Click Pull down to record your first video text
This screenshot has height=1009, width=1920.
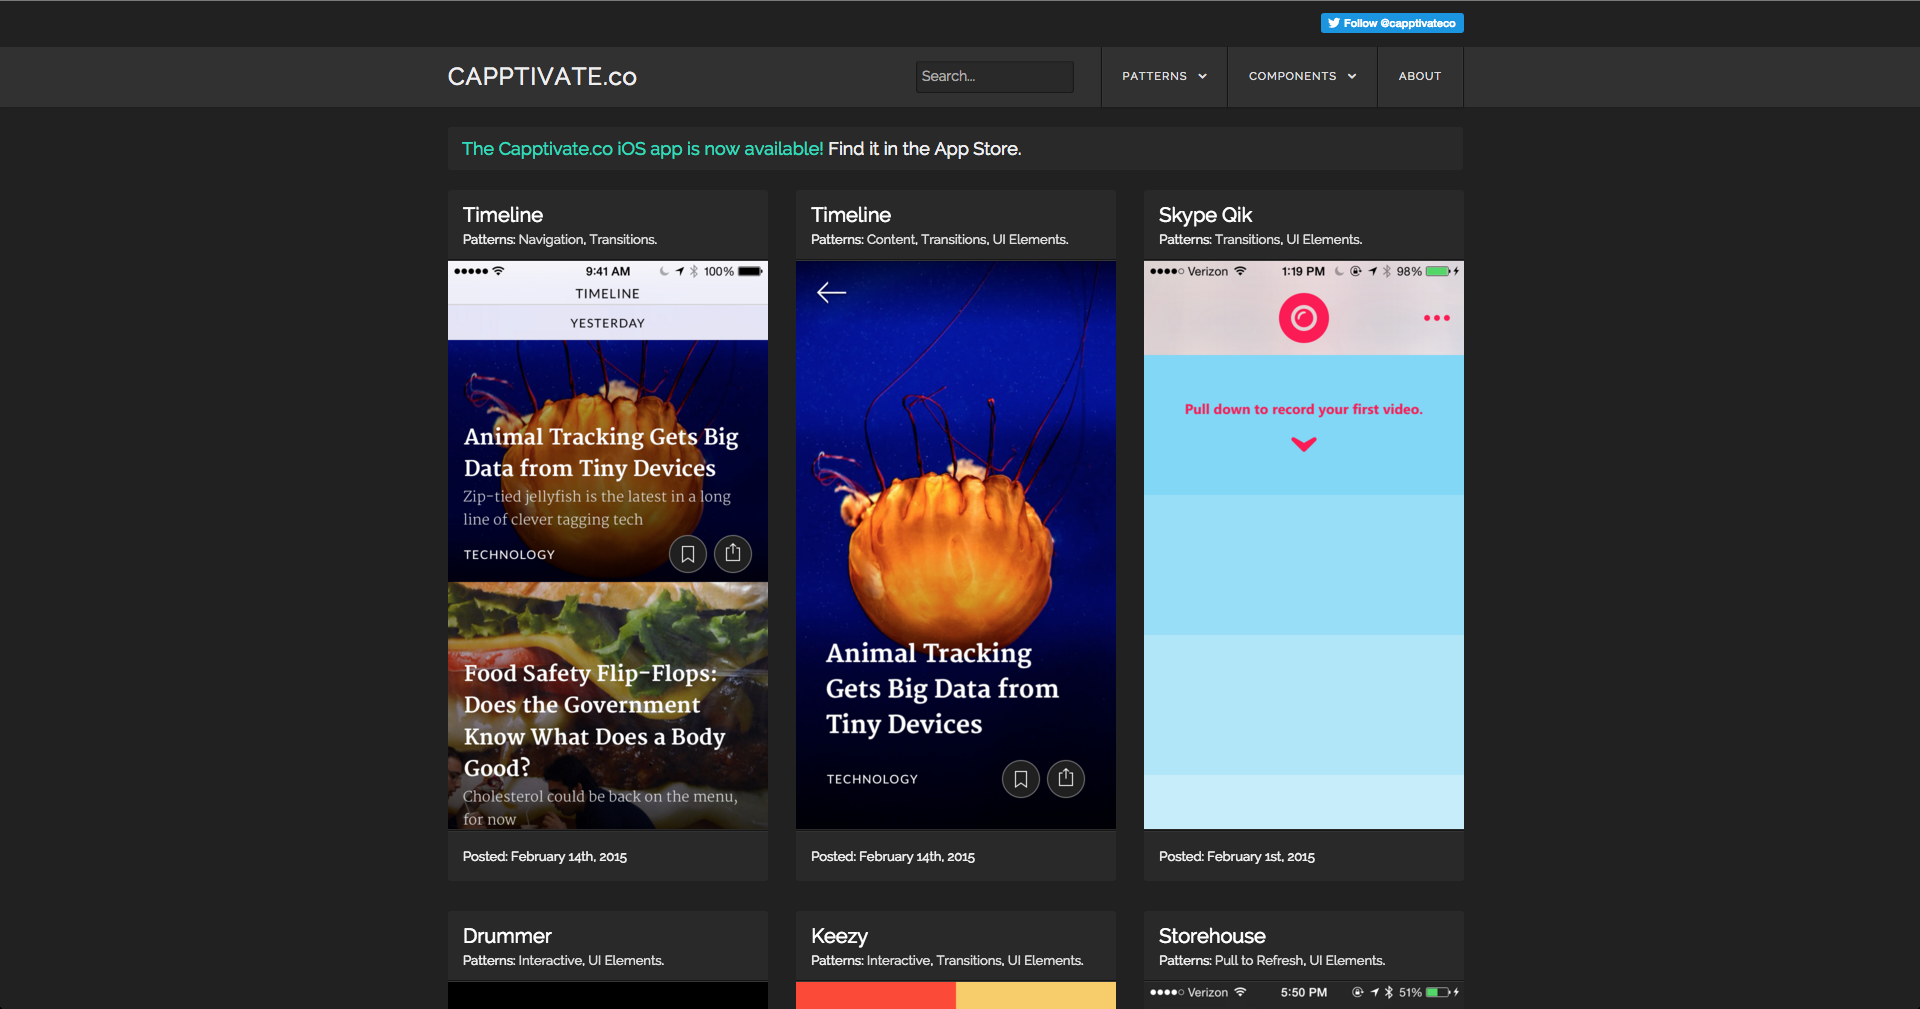[x=1304, y=409]
